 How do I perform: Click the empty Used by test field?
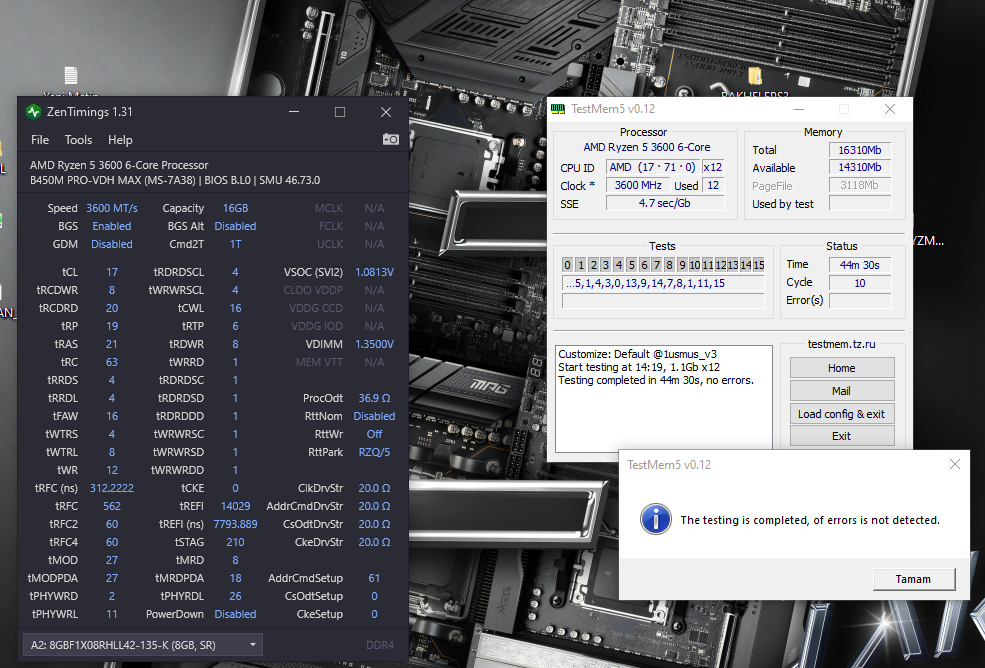tap(859, 203)
